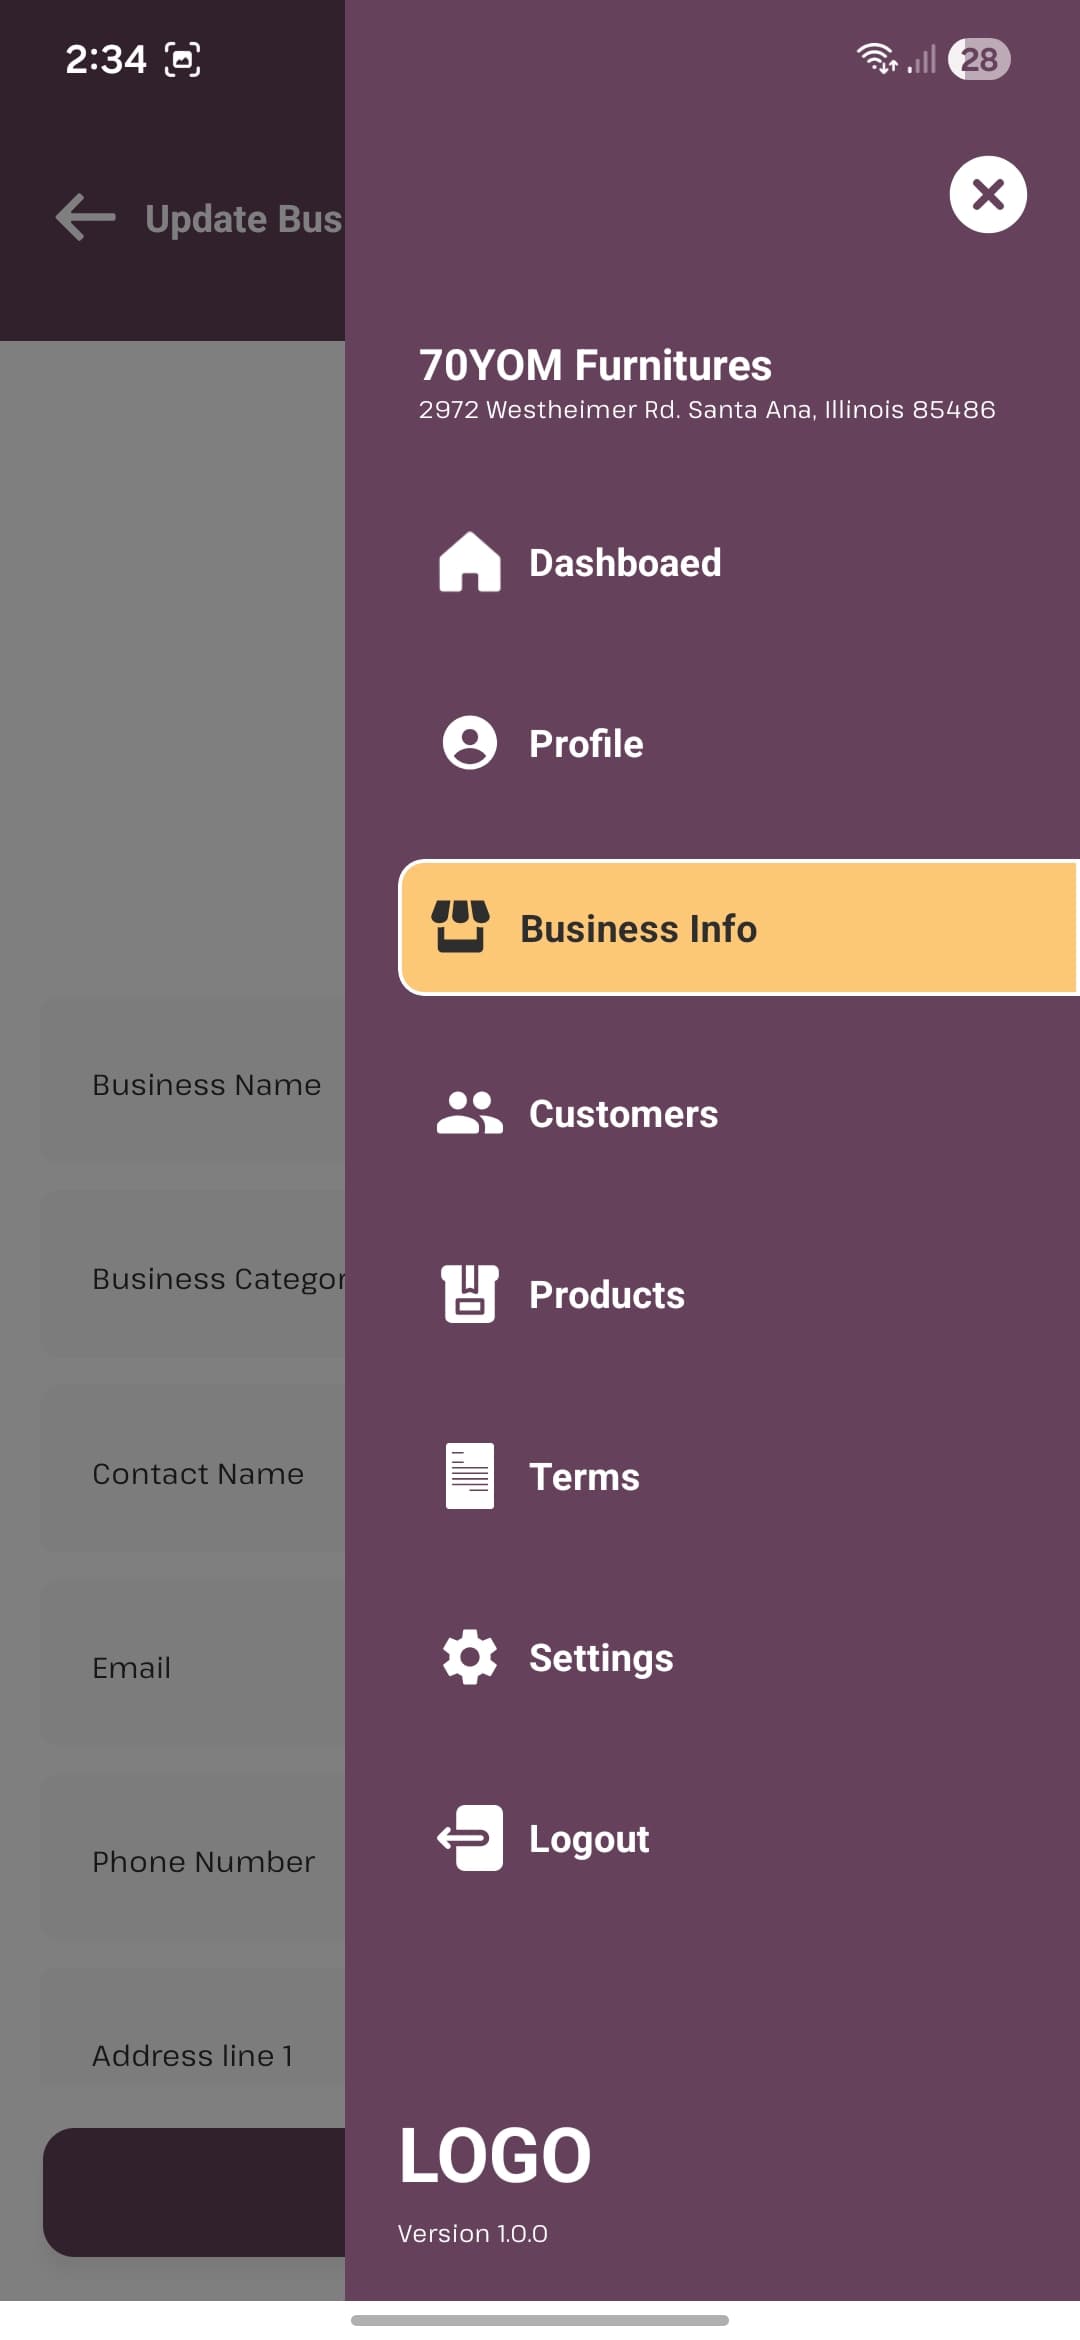This screenshot has height=2340, width=1080.
Task: Open the Dashboaed menu entry
Action: tap(625, 562)
